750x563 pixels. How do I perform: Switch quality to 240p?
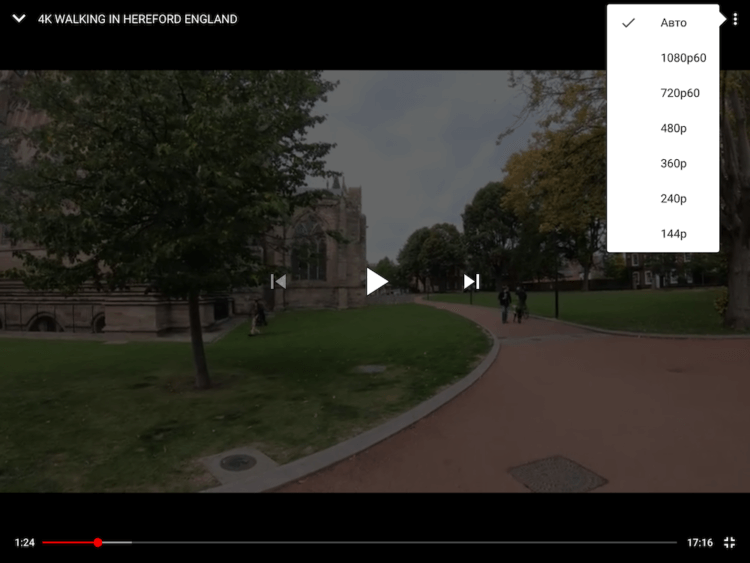[663, 199]
